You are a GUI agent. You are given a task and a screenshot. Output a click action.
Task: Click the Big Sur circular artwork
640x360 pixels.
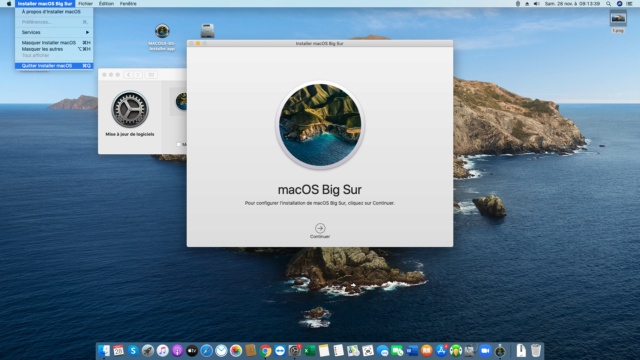[x=320, y=124]
